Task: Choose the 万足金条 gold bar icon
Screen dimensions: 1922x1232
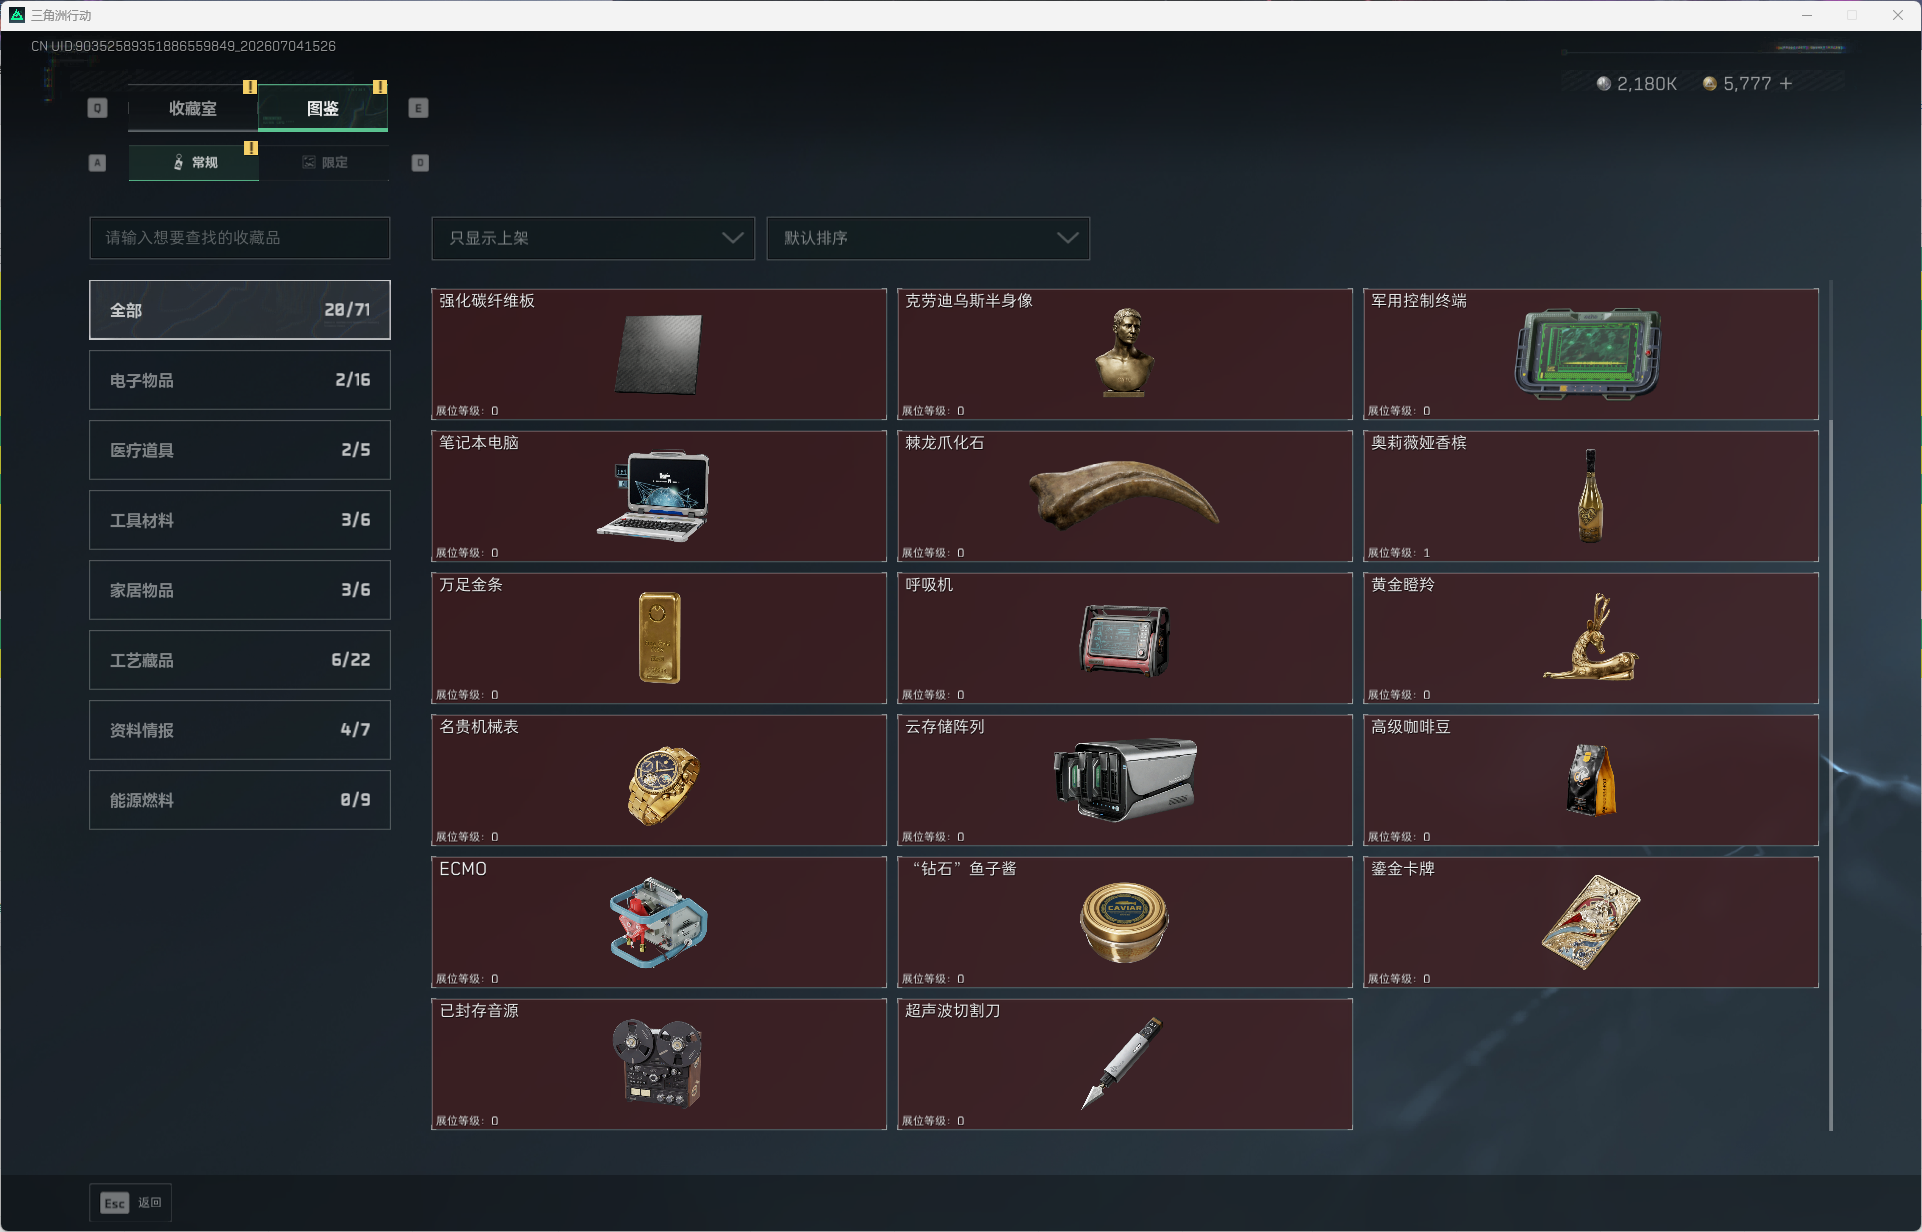Action: (x=659, y=638)
